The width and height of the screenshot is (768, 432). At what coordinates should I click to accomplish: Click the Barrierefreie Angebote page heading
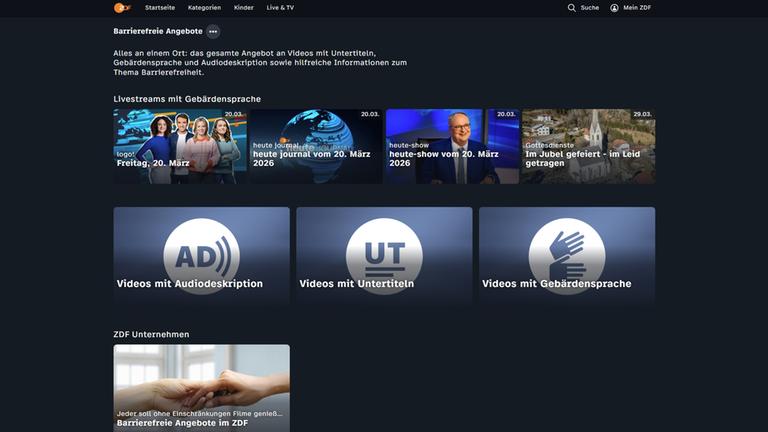(x=158, y=31)
